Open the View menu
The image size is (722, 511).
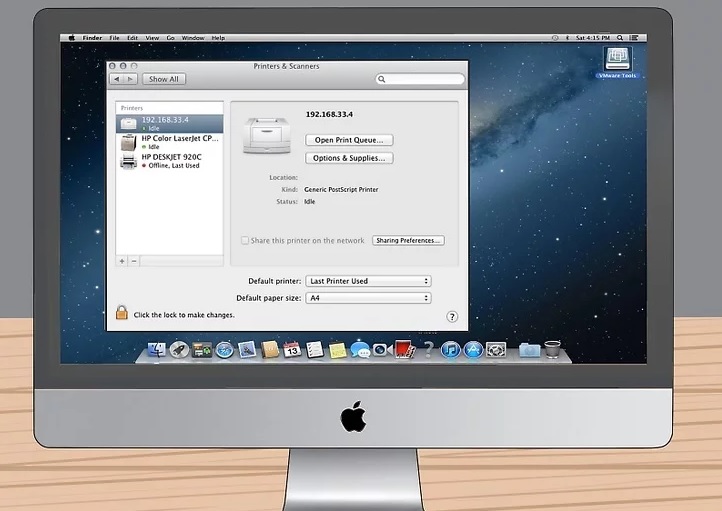[152, 38]
